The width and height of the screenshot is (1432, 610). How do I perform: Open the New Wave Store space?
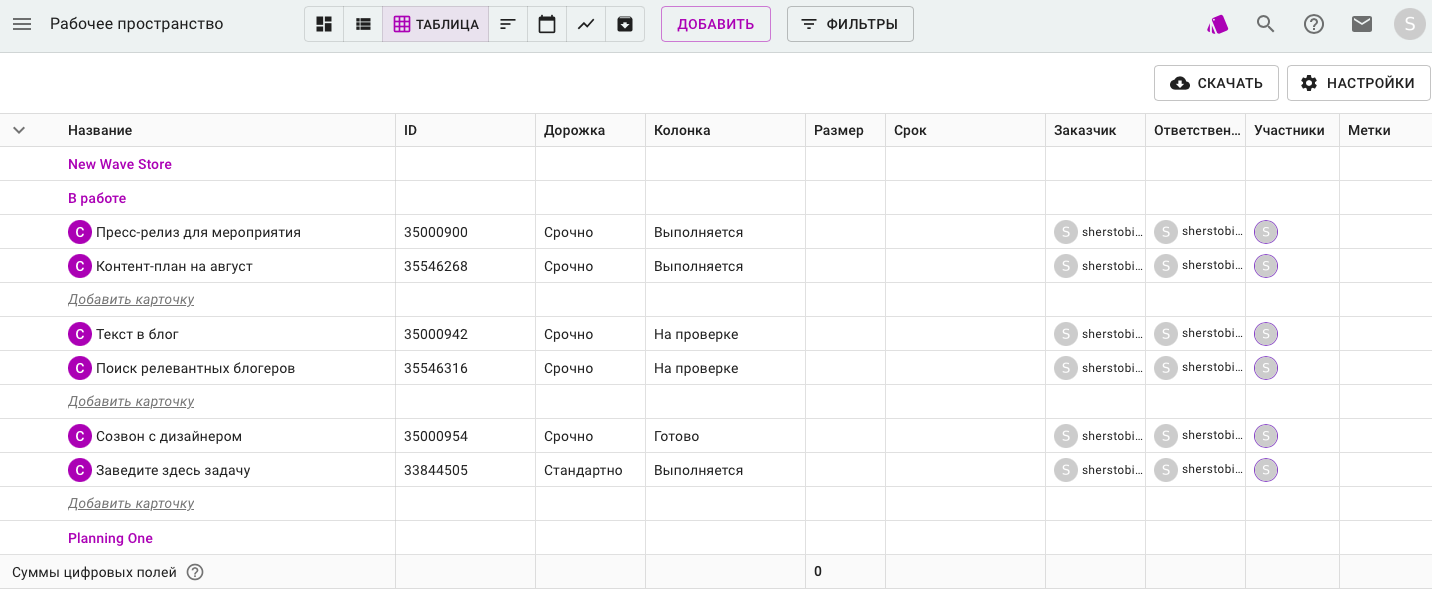pyautogui.click(x=120, y=164)
